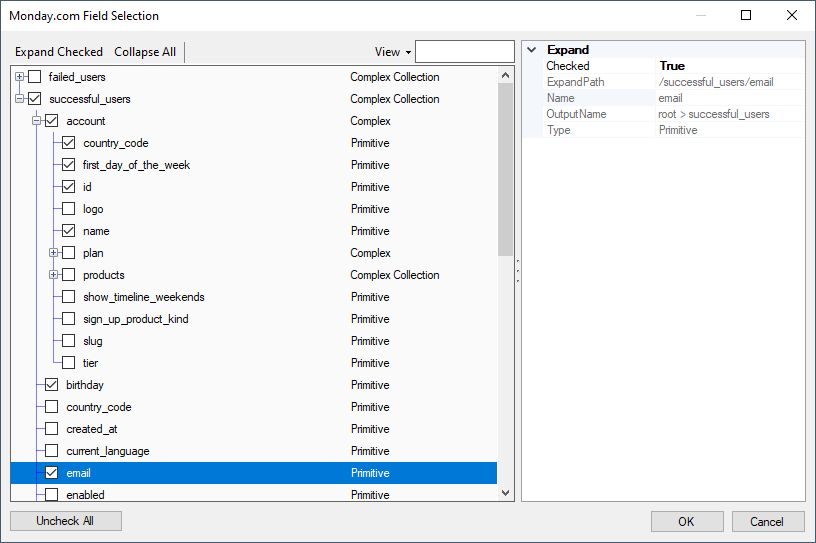816x543 pixels.
Task: Check the current_language checkbox
Action: point(52,451)
